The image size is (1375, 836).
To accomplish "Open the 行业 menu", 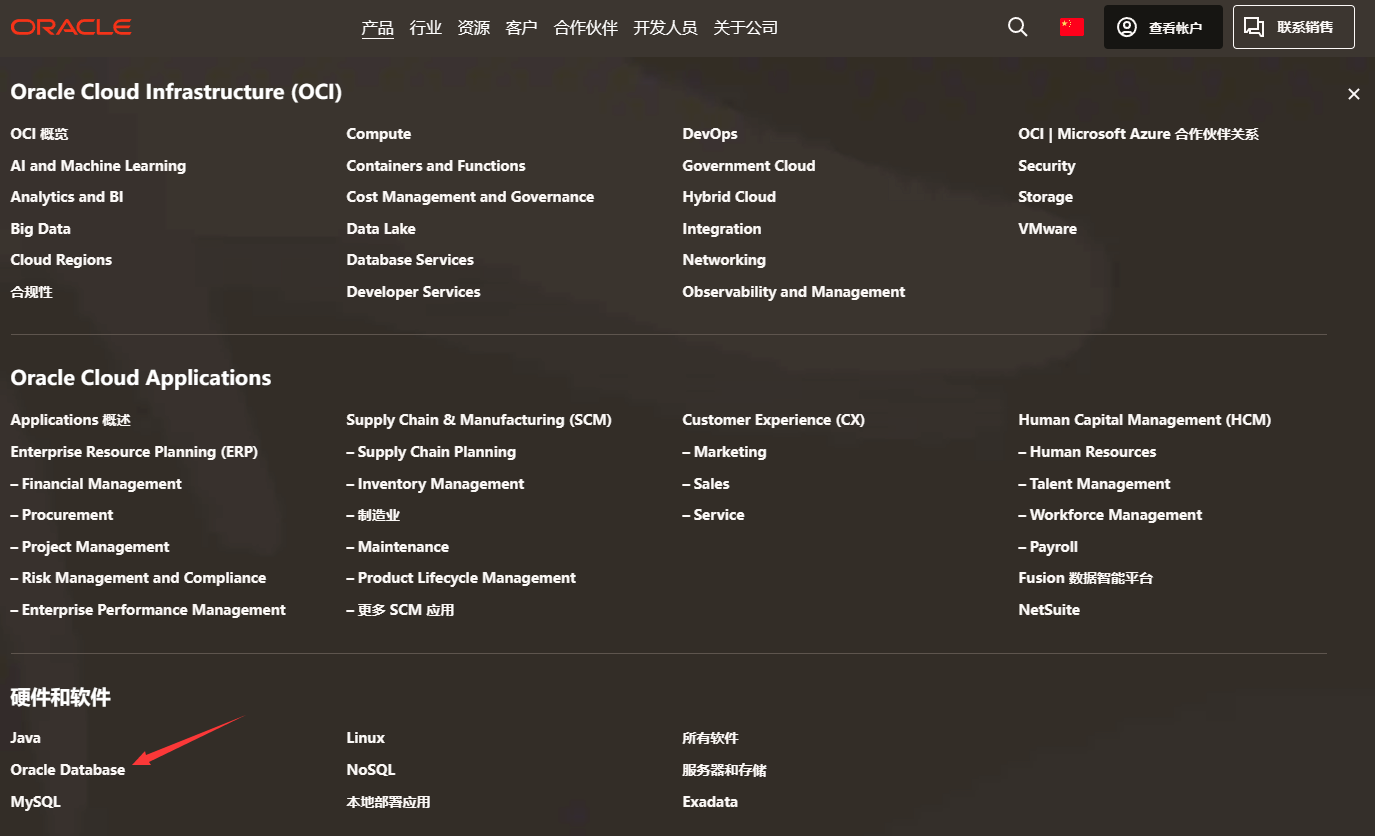I will click(426, 28).
